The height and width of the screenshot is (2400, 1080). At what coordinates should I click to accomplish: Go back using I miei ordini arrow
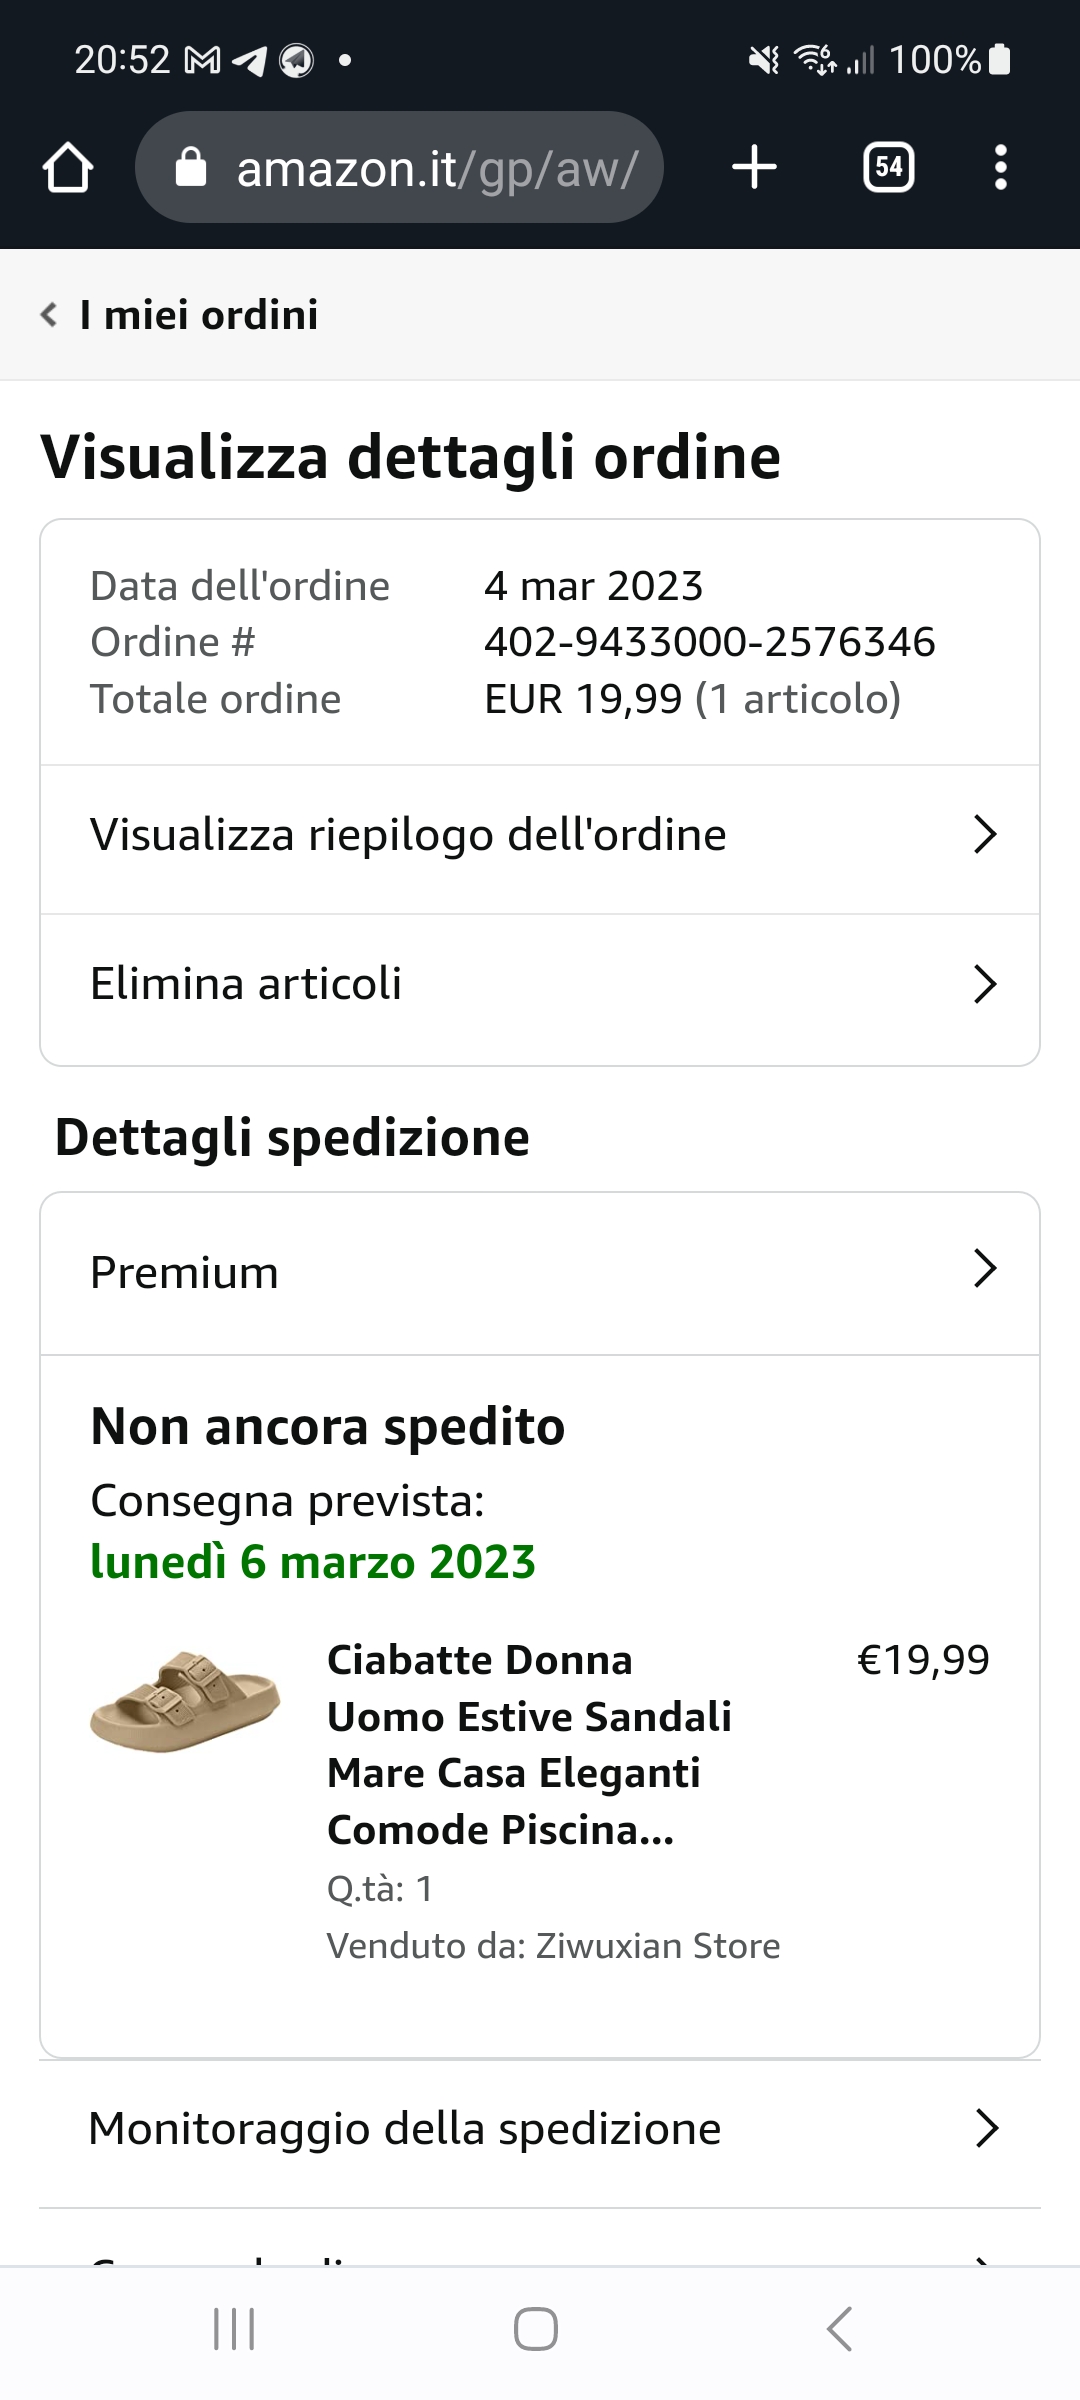point(49,315)
